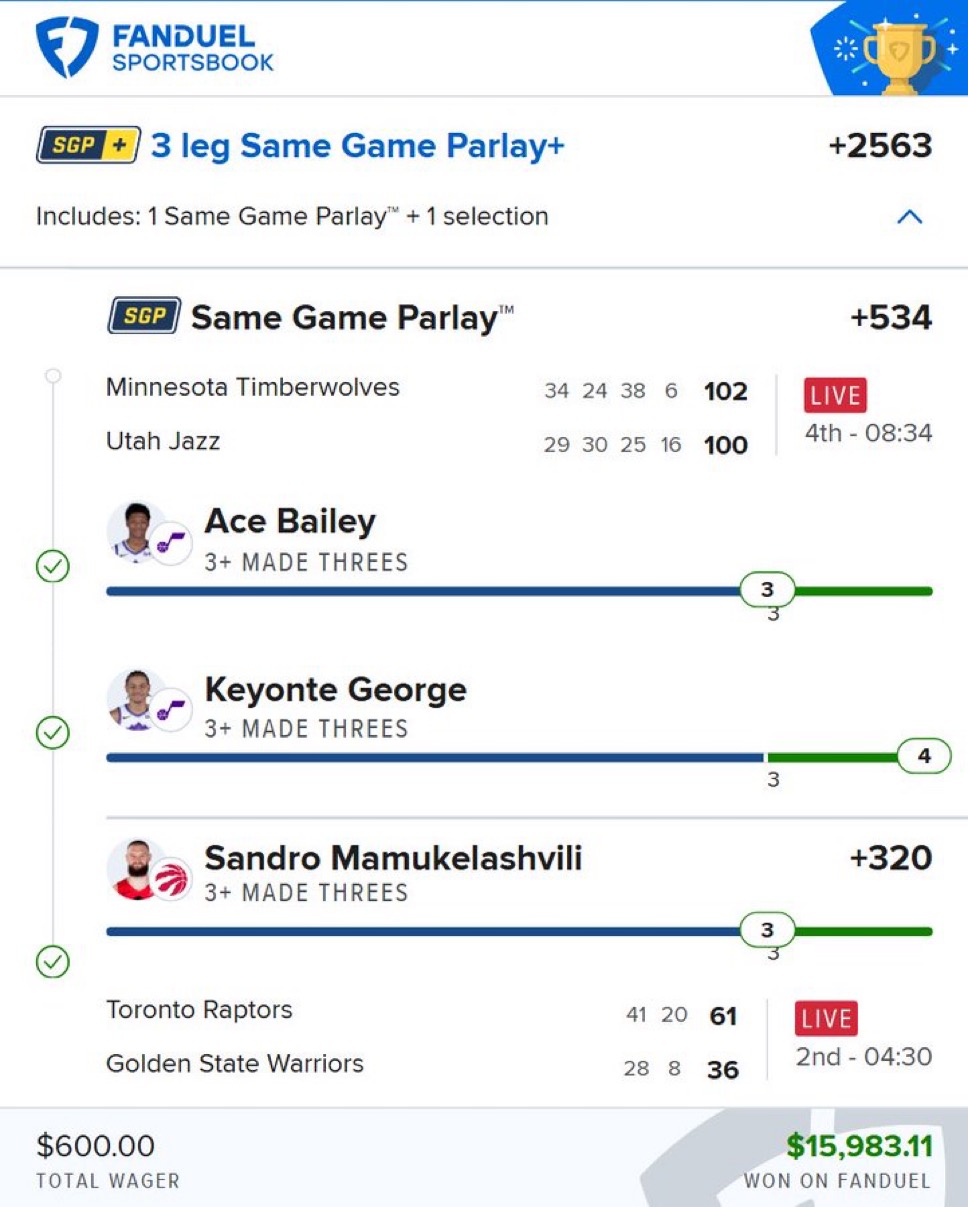968x1207 pixels.
Task: Click the SGP+ badge icon
Action: coord(88,146)
